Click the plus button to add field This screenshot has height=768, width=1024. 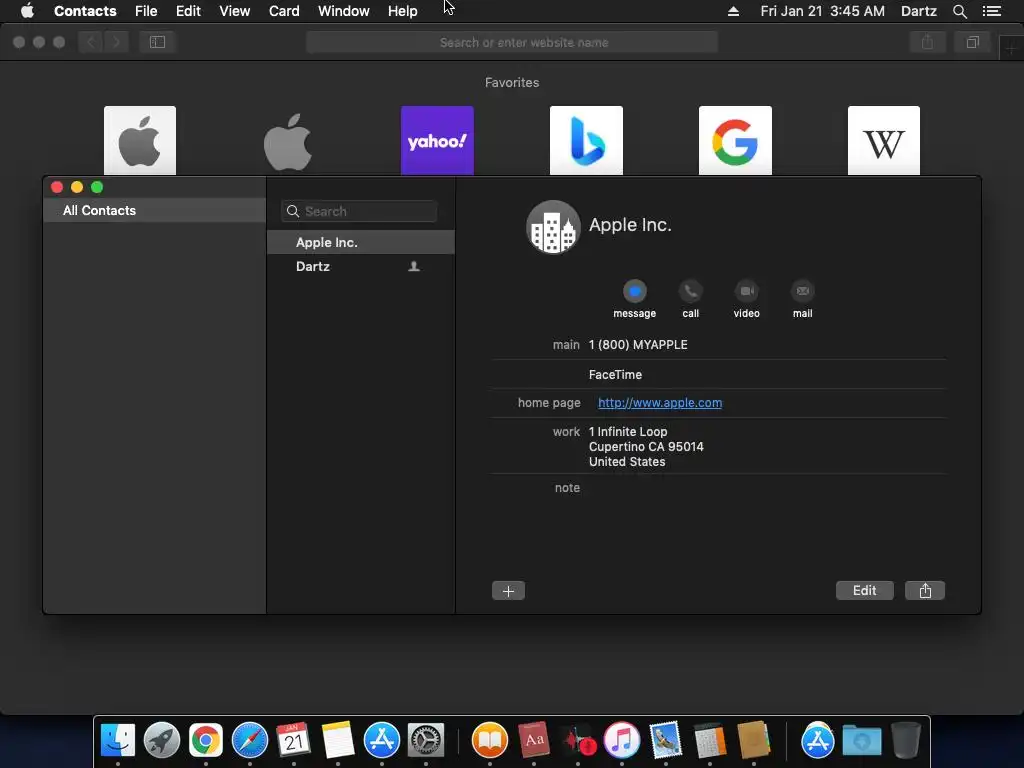tap(508, 591)
